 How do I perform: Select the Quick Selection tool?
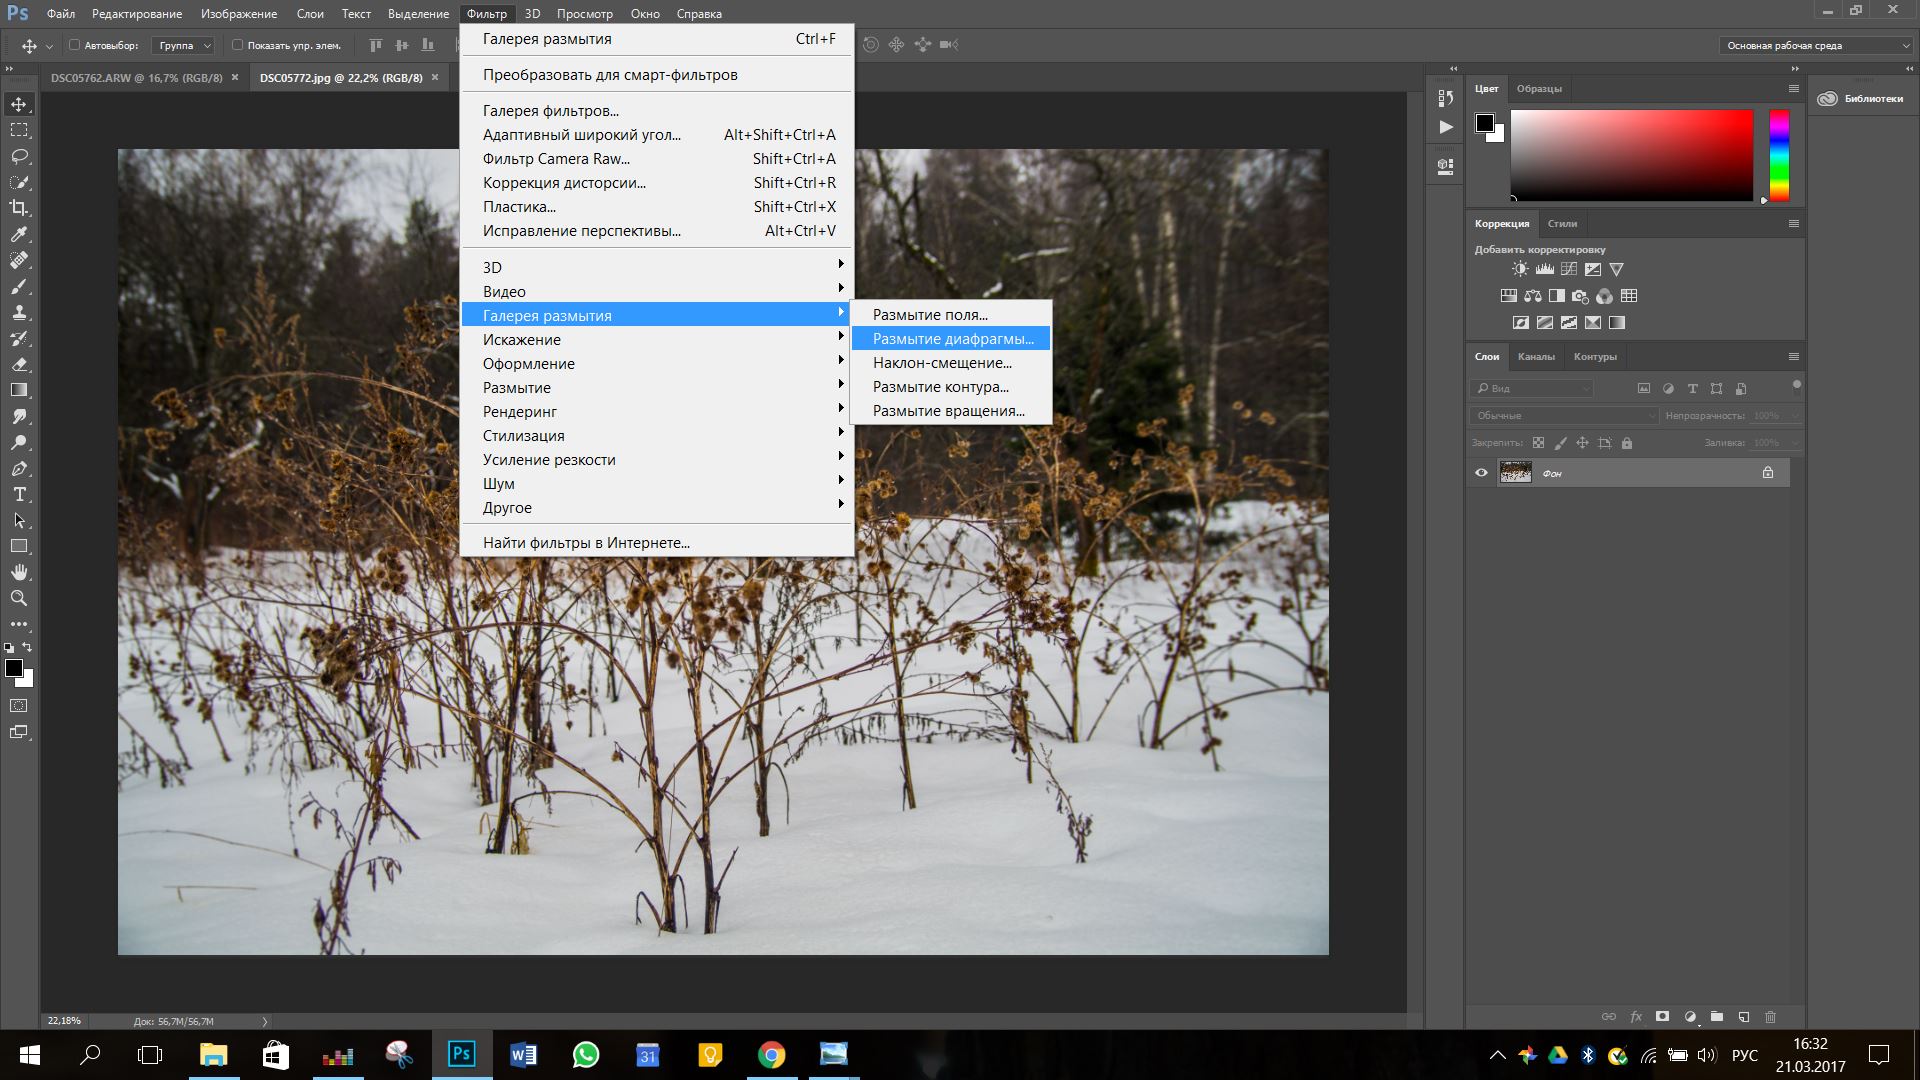point(19,182)
